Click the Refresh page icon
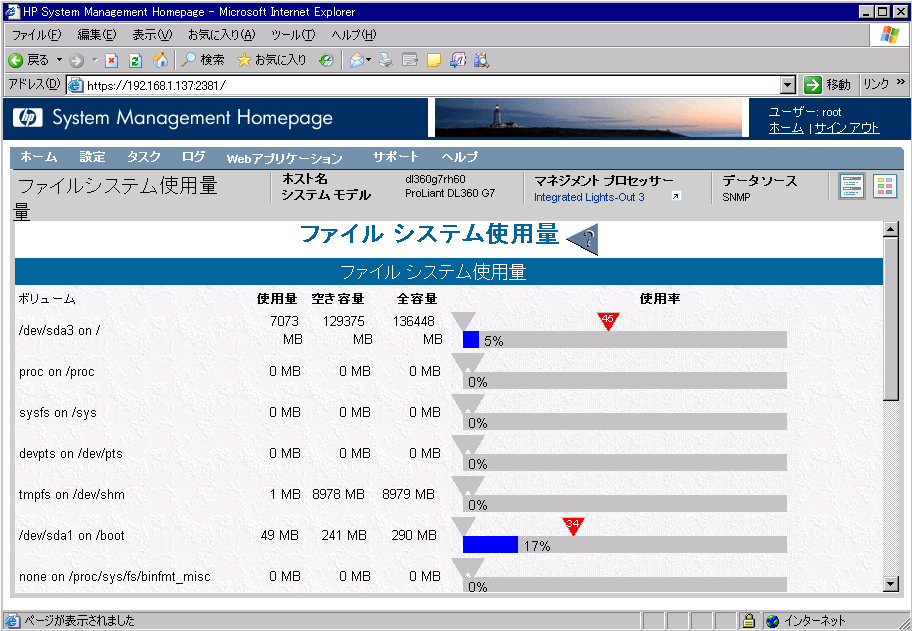 (136, 60)
